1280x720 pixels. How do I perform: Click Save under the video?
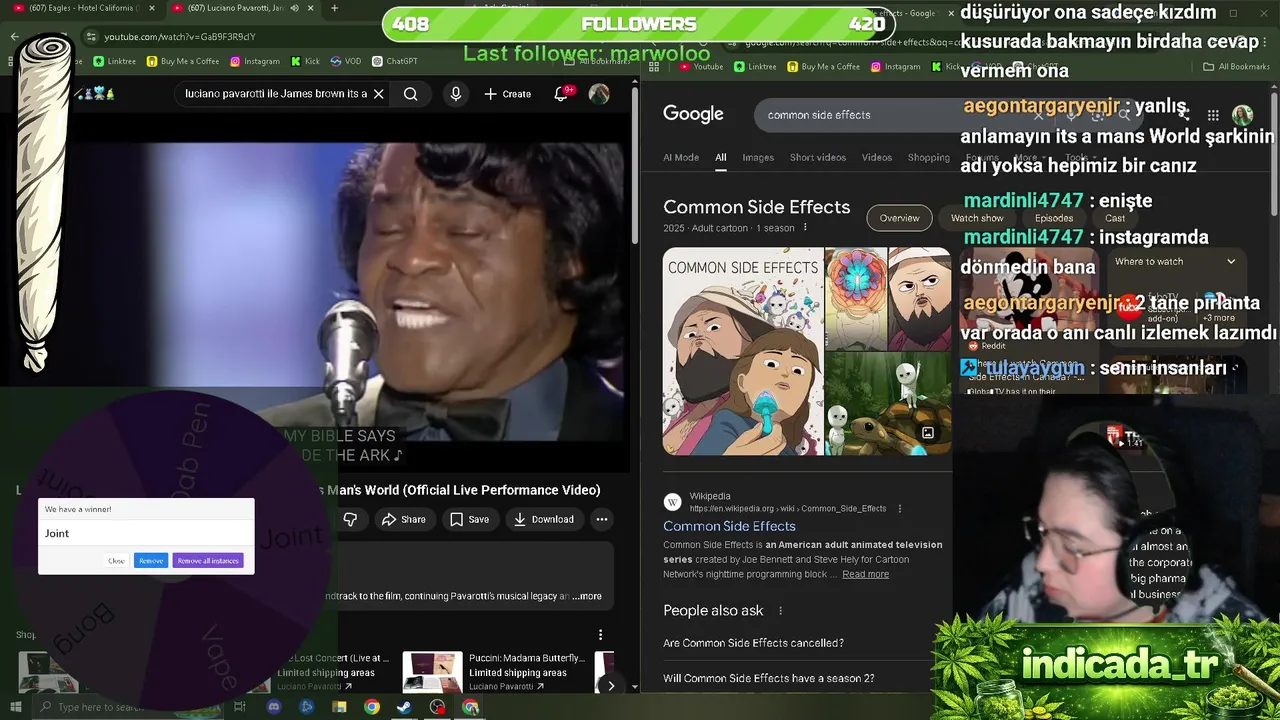point(469,519)
